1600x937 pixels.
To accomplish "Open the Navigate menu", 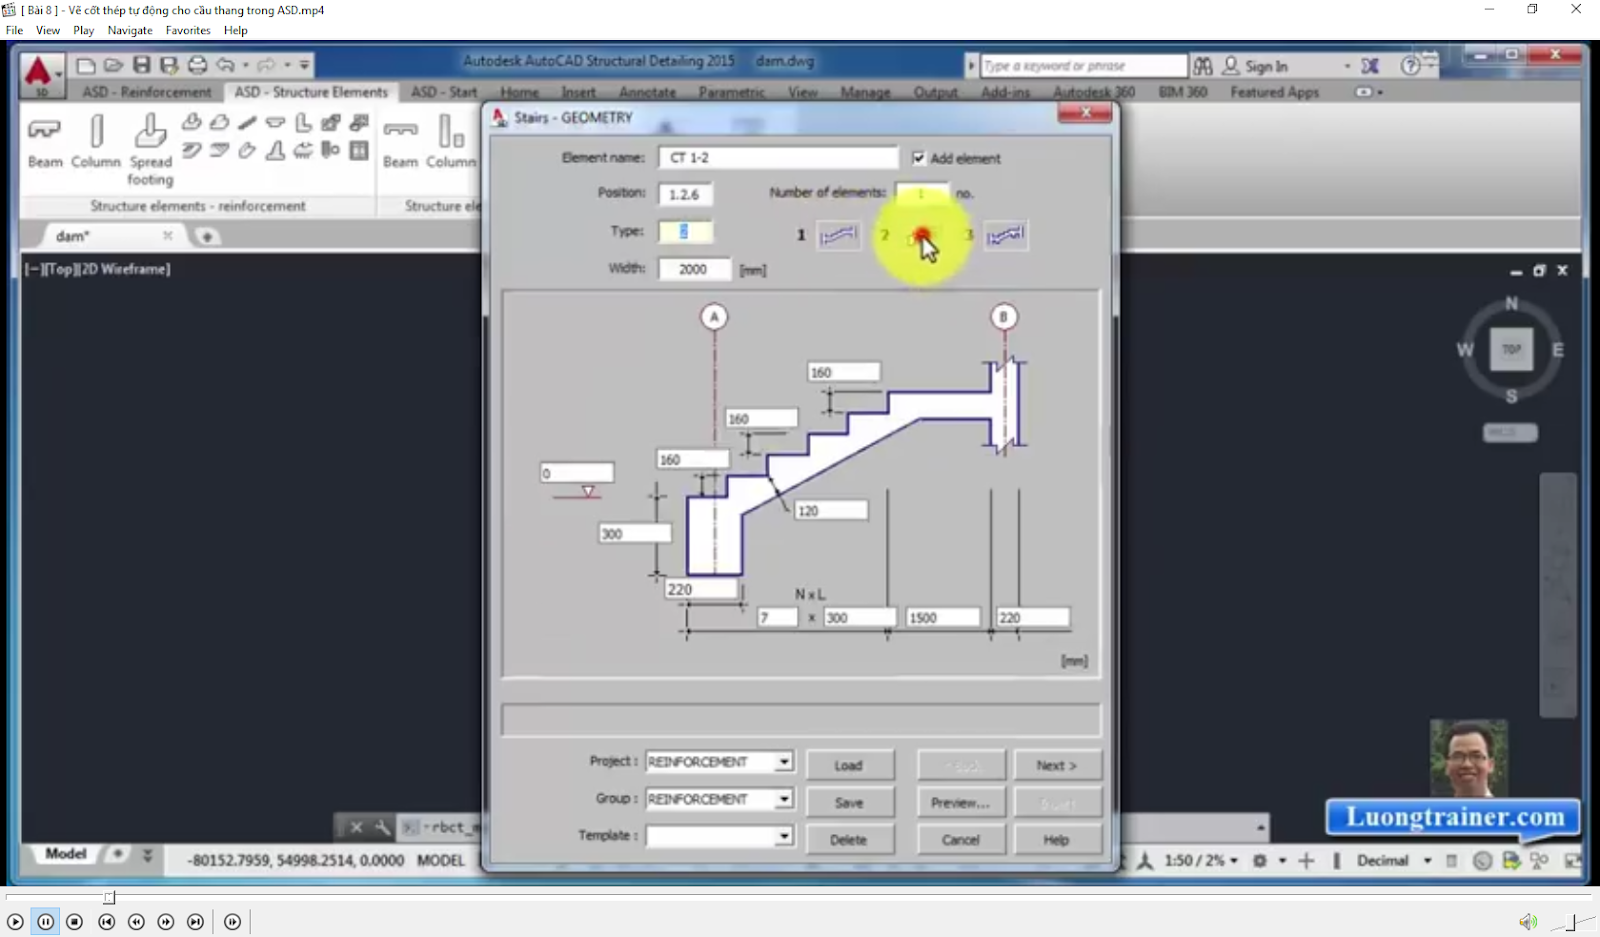I will (130, 30).
